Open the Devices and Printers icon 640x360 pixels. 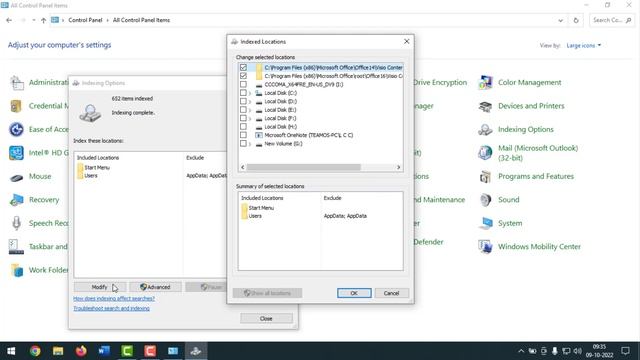click(x=485, y=106)
